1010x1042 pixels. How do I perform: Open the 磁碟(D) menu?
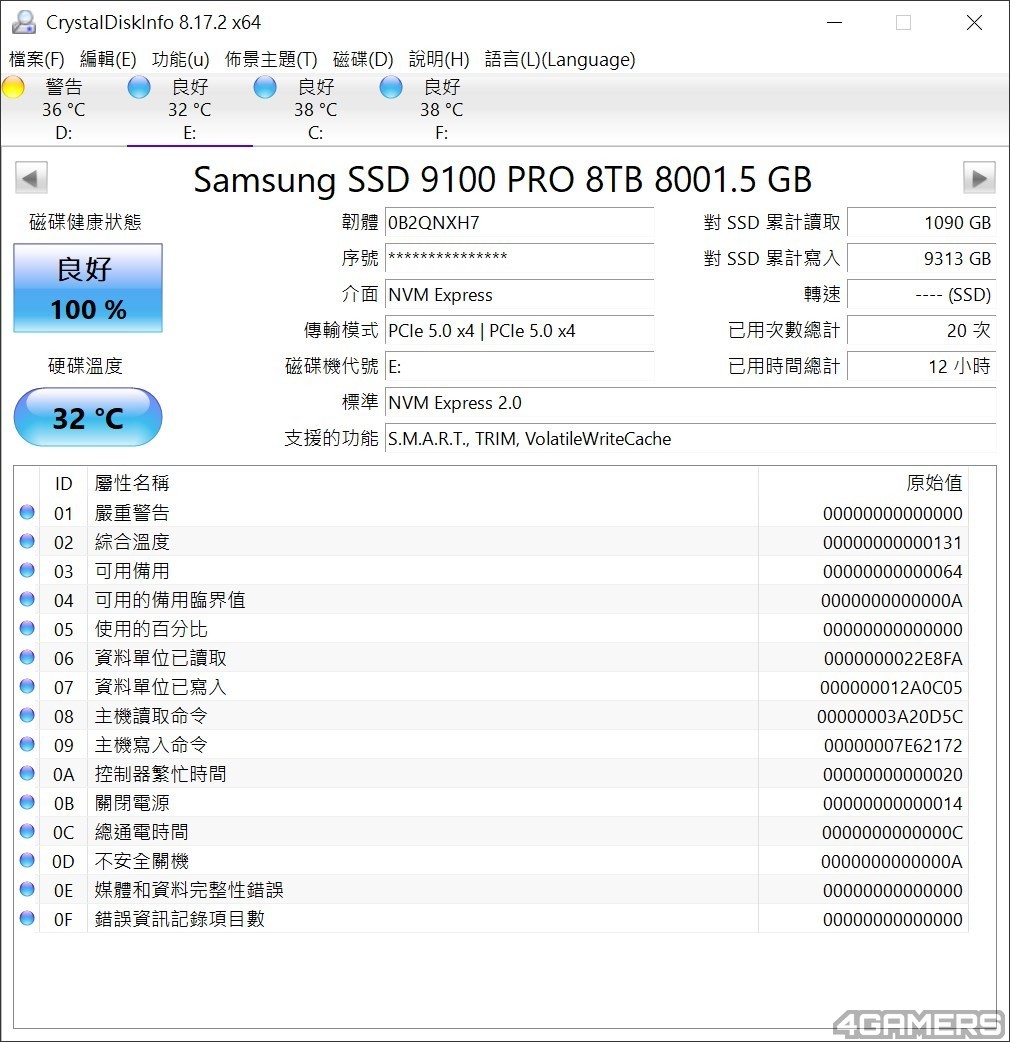363,60
